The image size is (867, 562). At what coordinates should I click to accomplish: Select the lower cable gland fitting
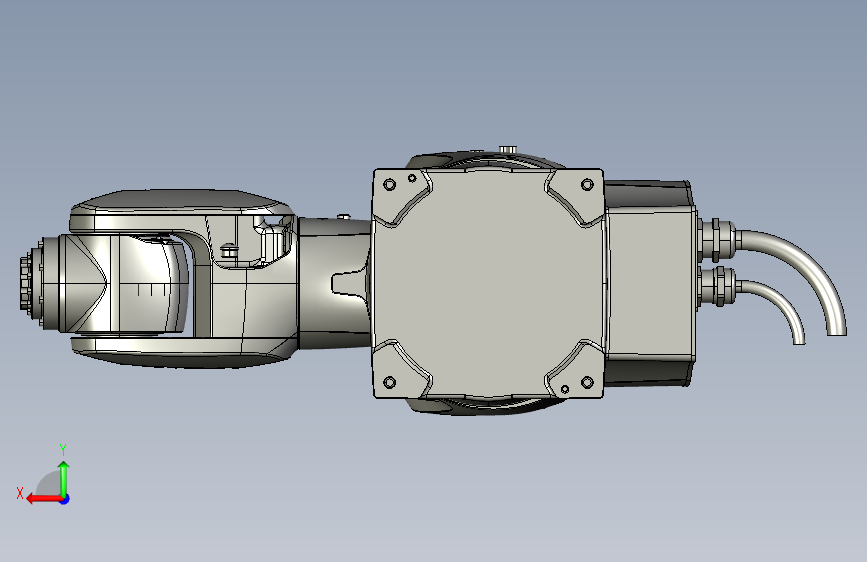(717, 287)
